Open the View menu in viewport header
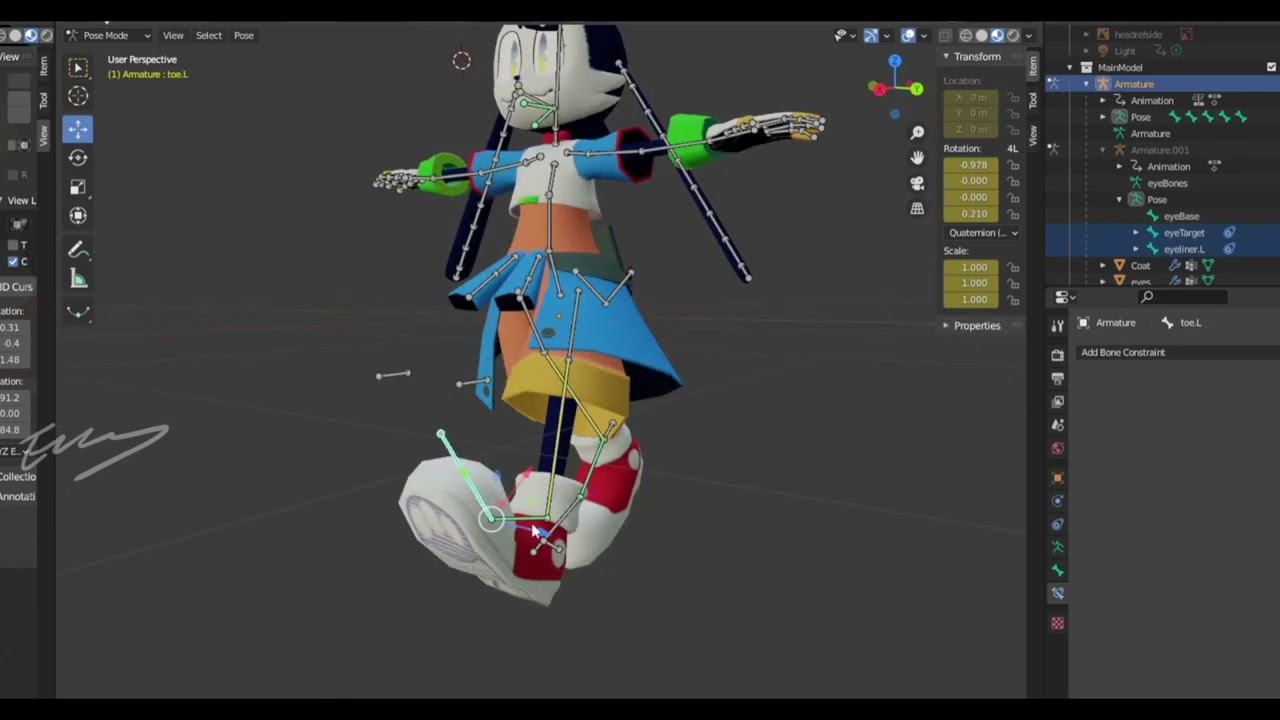Image resolution: width=1280 pixels, height=720 pixels. tap(173, 35)
